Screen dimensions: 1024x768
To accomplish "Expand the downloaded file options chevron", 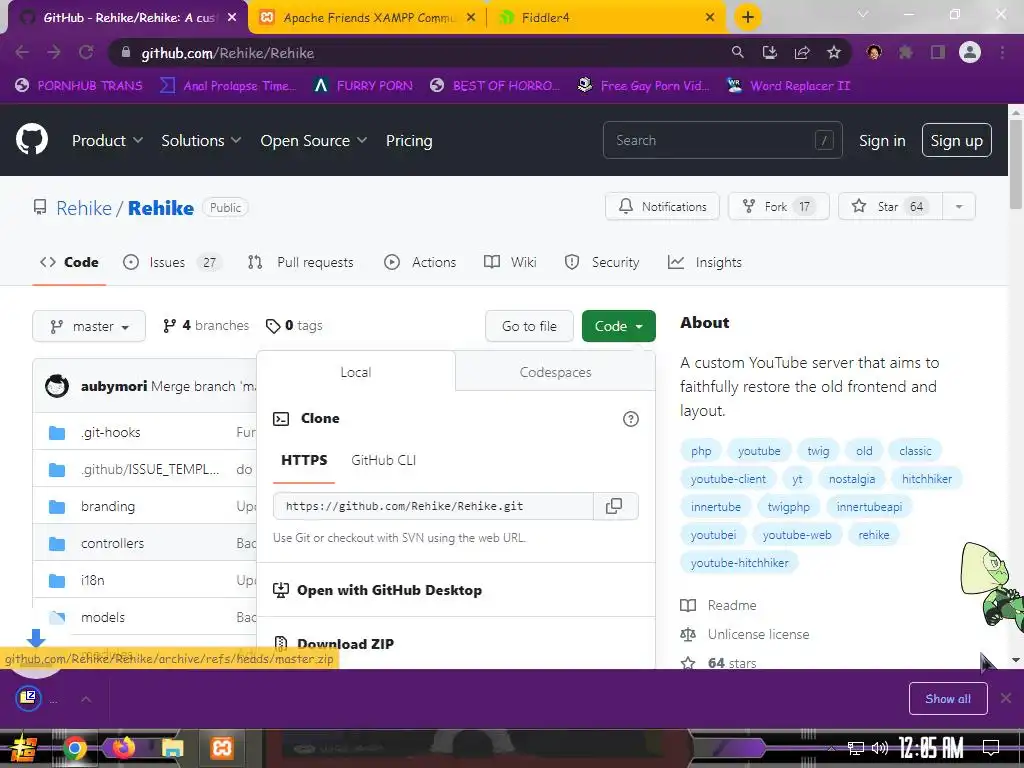I will click(86, 699).
